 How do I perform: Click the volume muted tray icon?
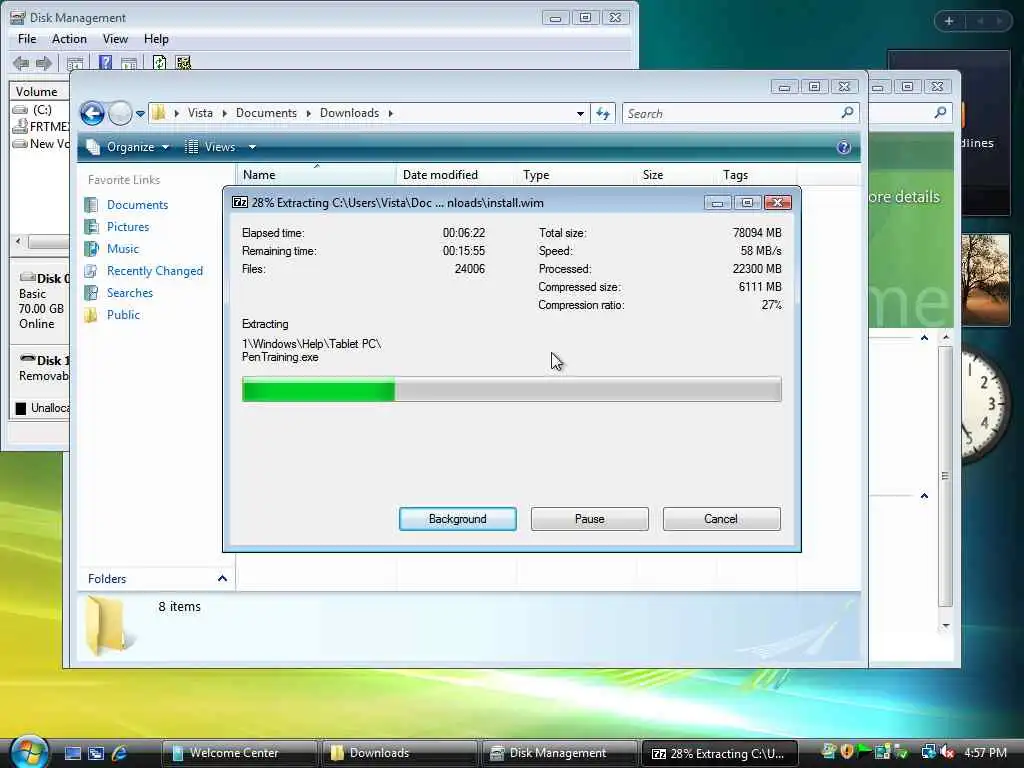[x=948, y=752]
